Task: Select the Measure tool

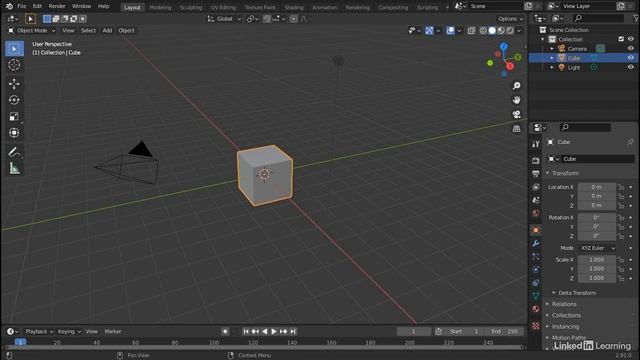Action: tap(14, 168)
